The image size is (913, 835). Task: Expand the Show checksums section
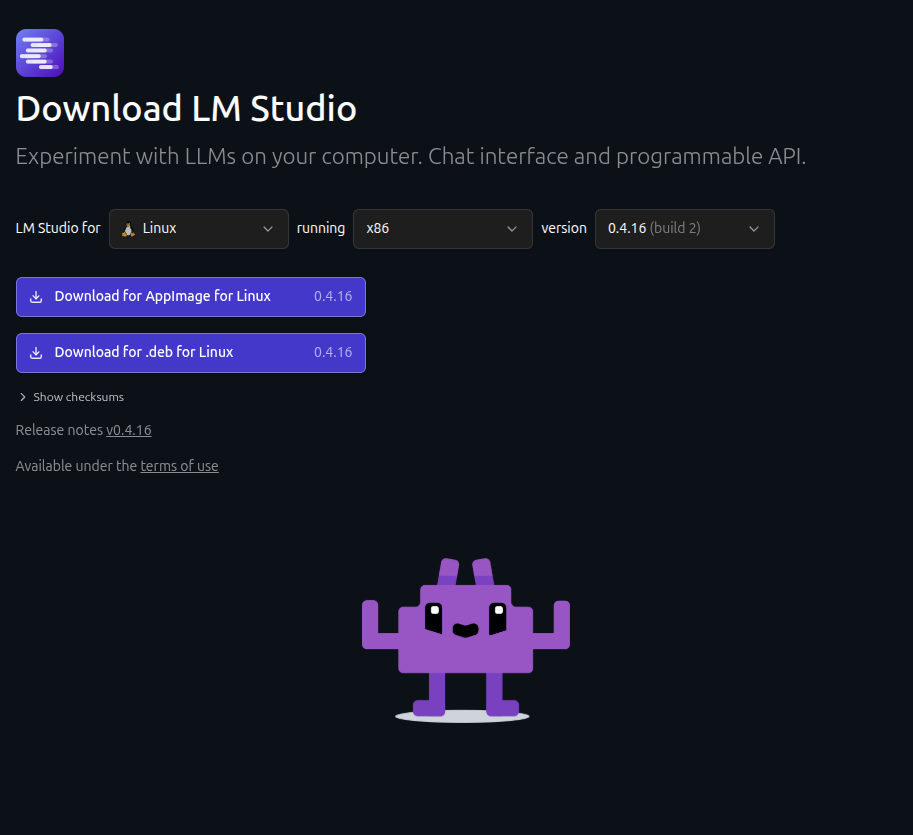(71, 397)
